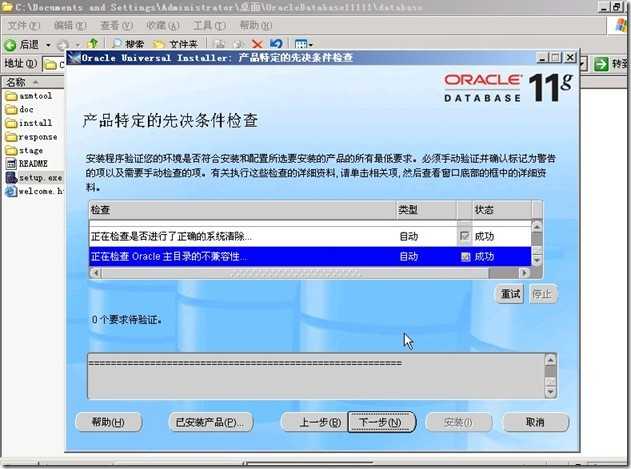The width and height of the screenshot is (631, 469).
Task: Proceed with the 下一步(N) button
Action: point(381,422)
